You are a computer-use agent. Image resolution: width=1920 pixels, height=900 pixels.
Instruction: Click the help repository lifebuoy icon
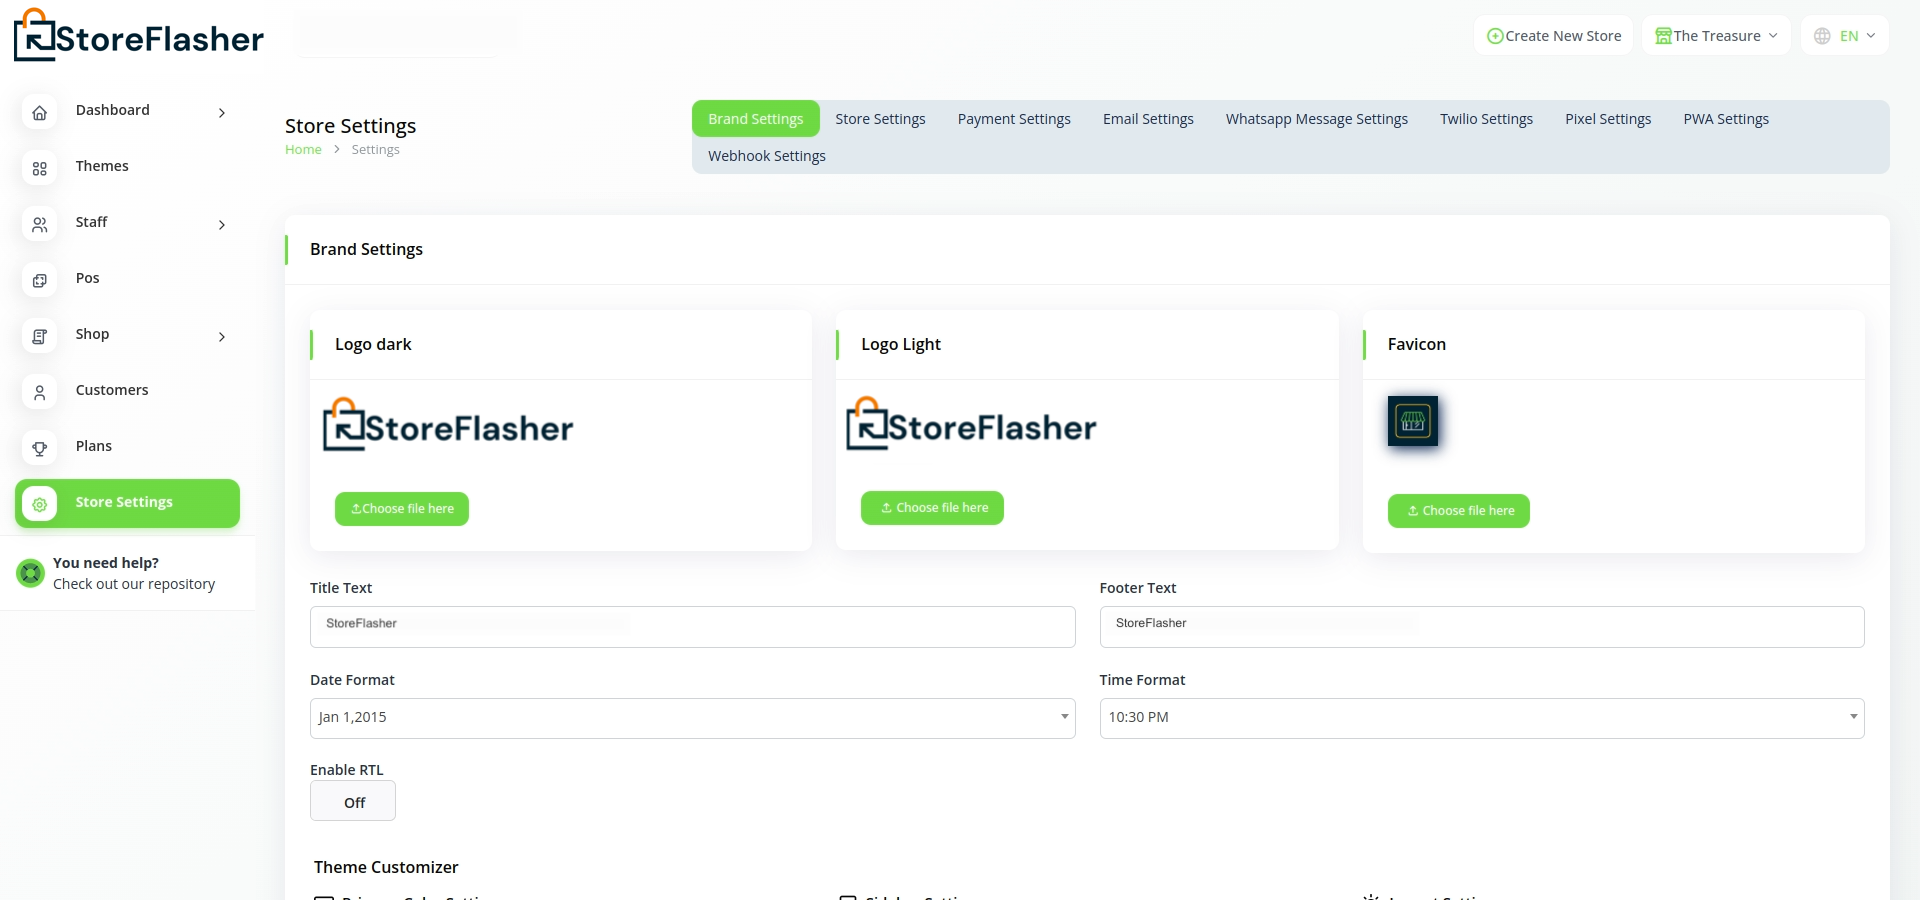[31, 573]
